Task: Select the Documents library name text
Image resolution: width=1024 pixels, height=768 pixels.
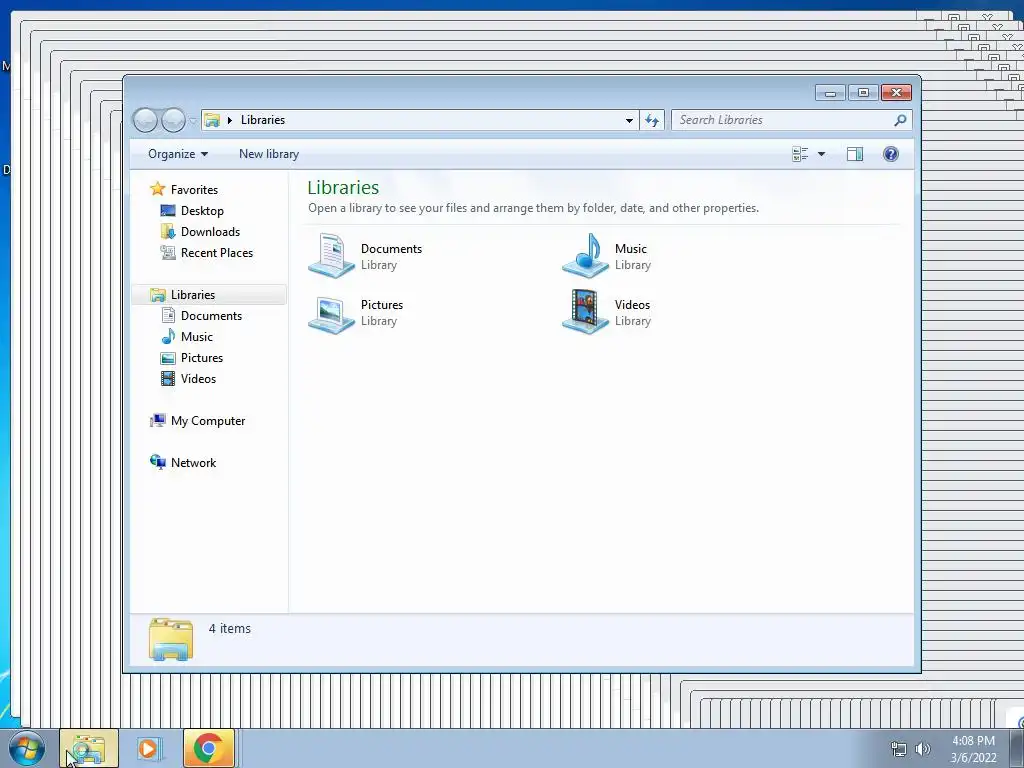Action: 391,249
